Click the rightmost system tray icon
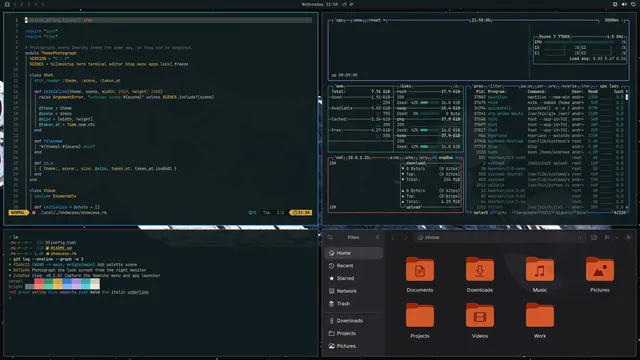This screenshot has width=640, height=360. [x=633, y=4]
